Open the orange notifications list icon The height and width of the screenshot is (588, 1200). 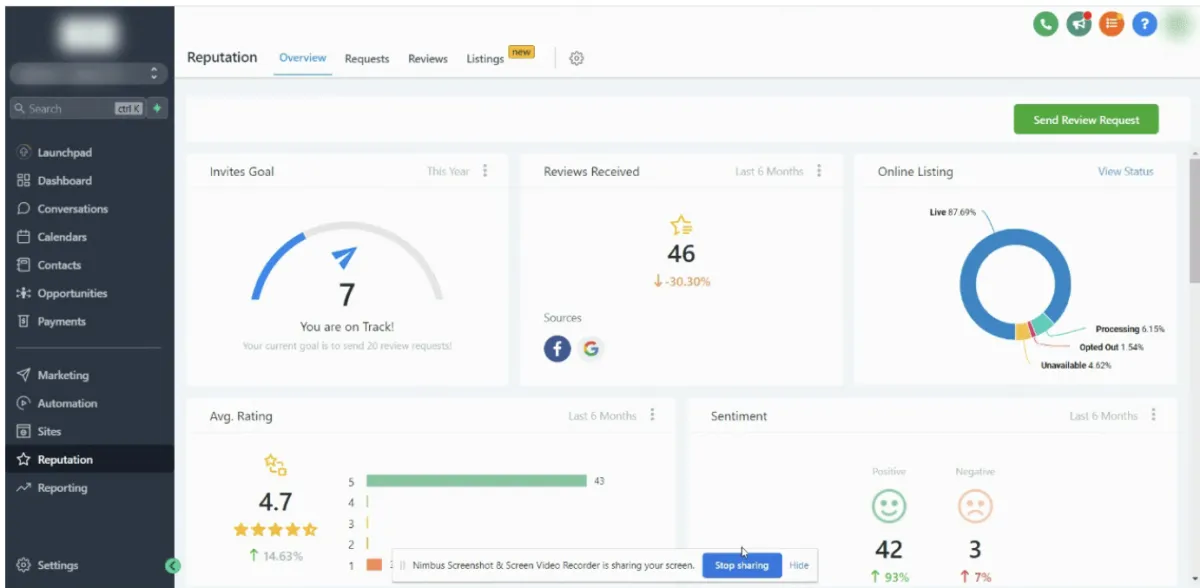coord(1111,24)
